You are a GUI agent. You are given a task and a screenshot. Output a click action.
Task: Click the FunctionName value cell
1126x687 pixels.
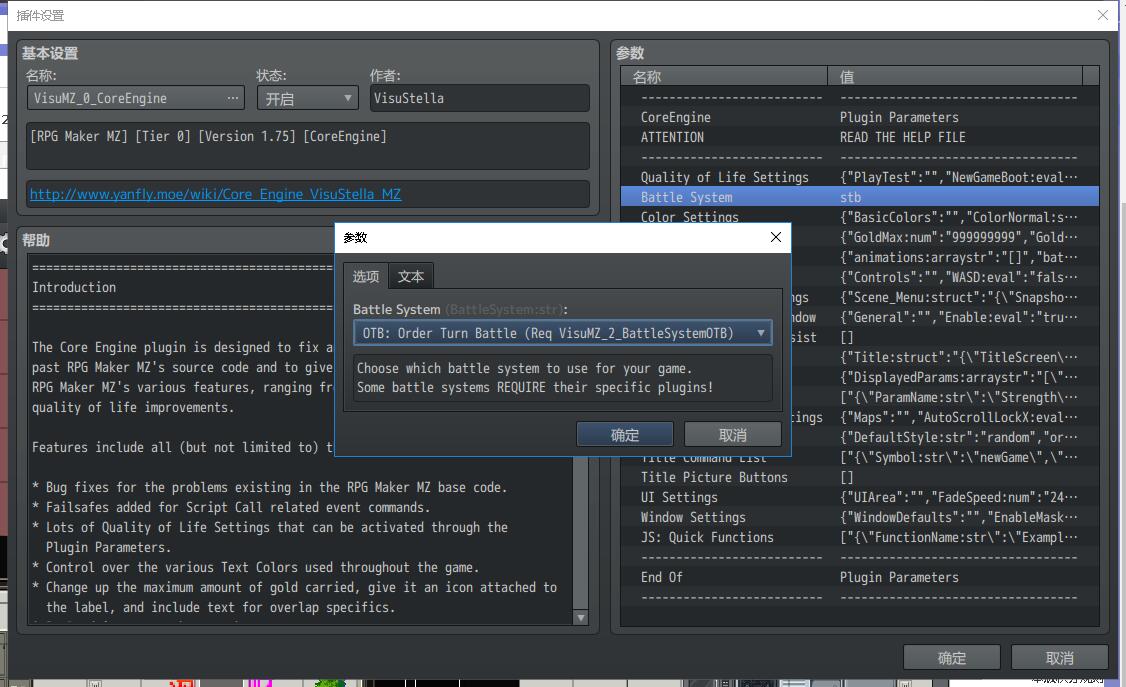pyautogui.click(x=958, y=538)
